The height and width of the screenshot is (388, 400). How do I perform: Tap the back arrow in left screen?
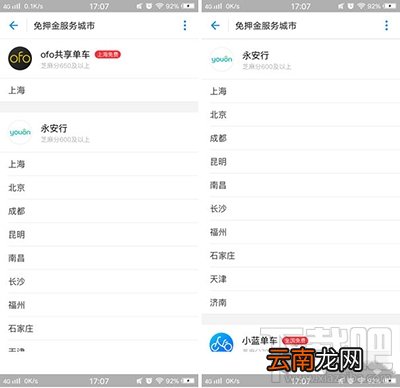(14, 25)
